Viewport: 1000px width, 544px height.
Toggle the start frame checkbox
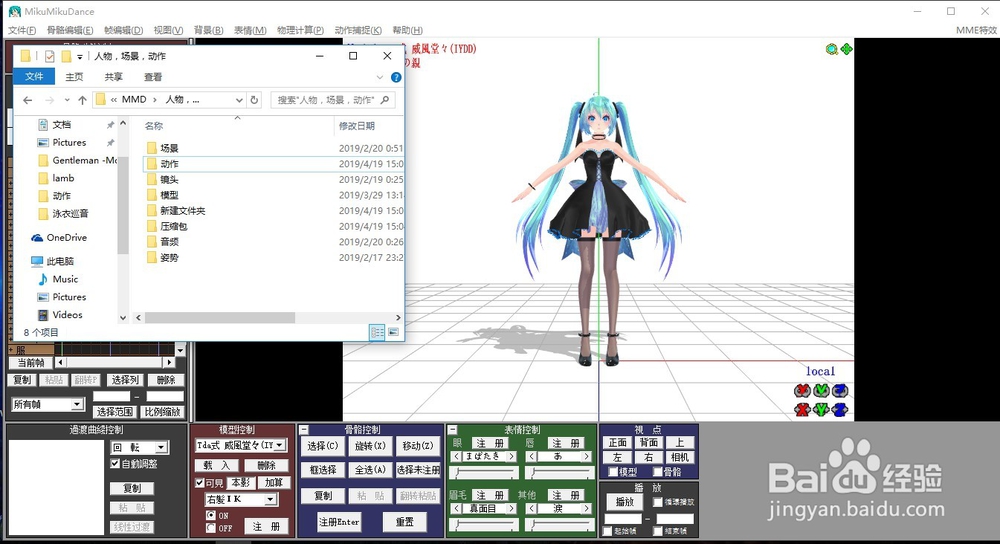tap(608, 531)
